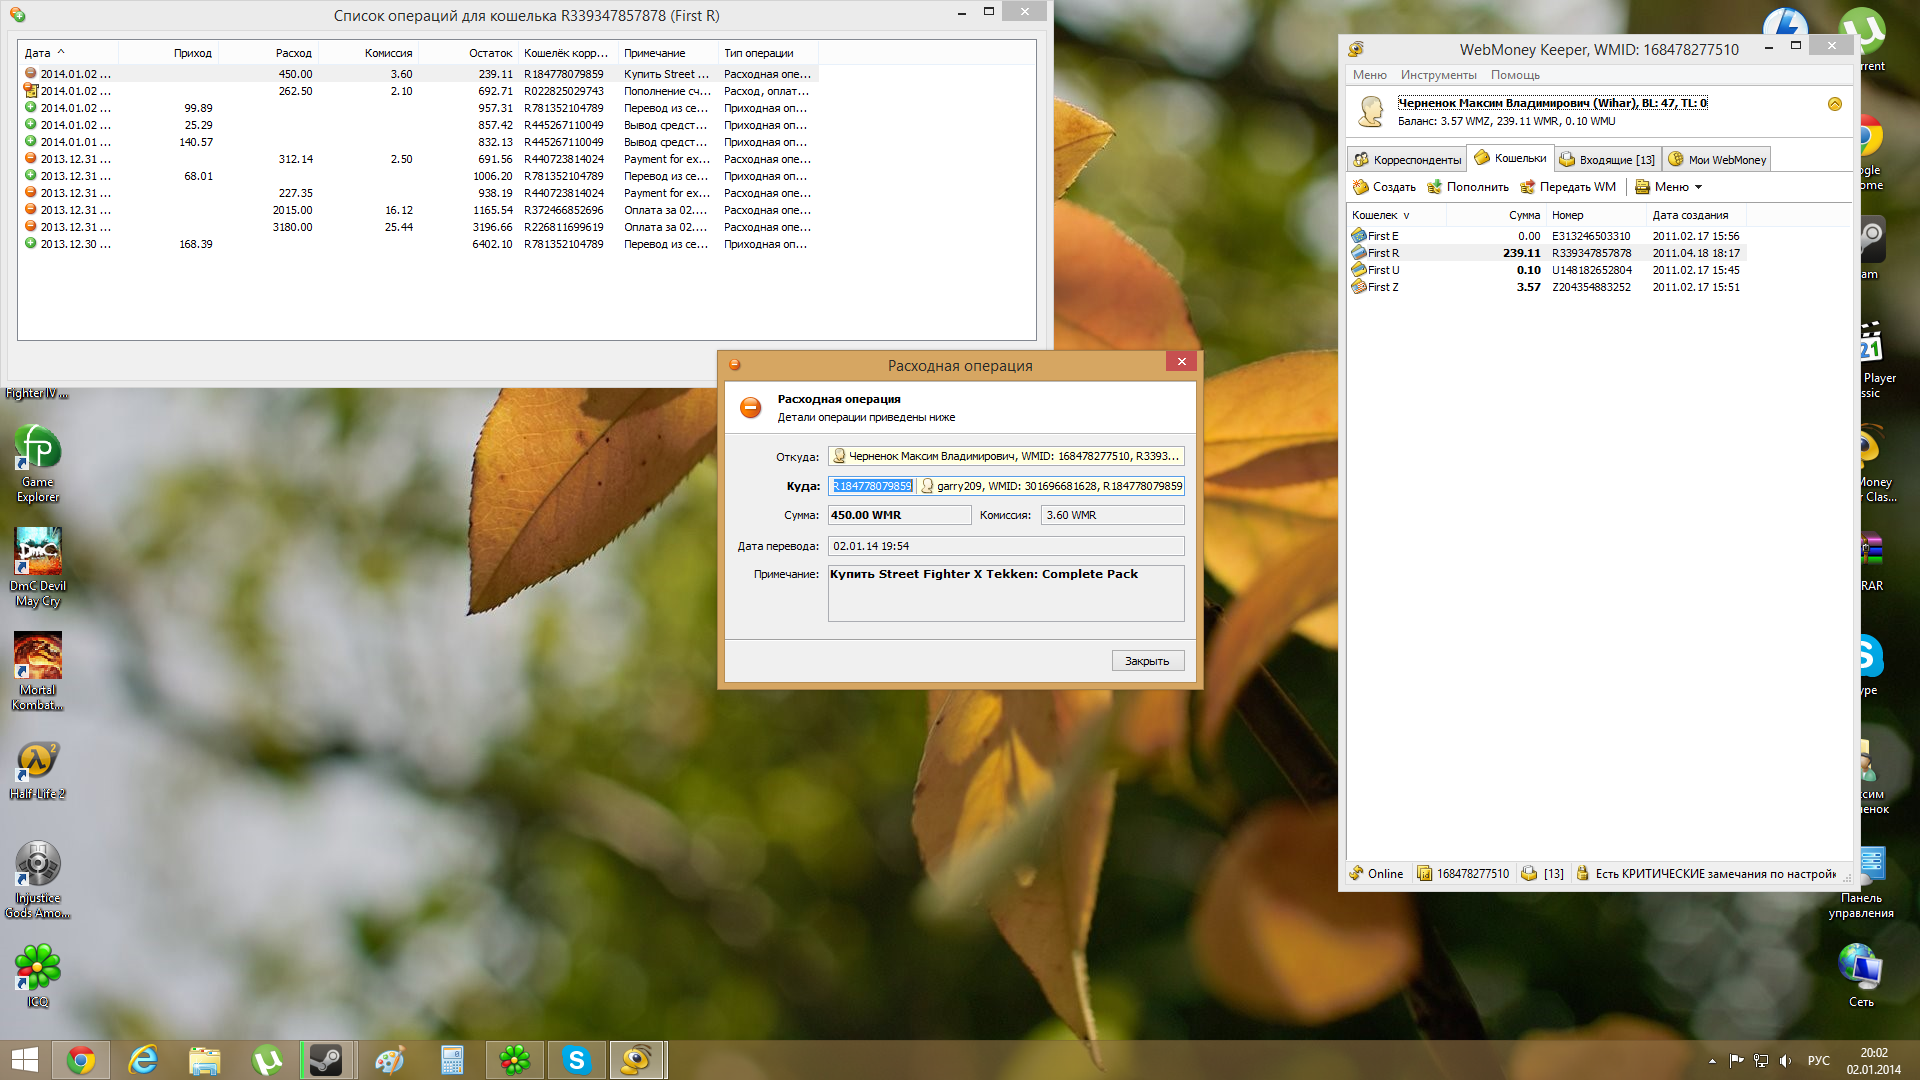Click the First Z wallet icon
The image size is (1920, 1080).
[x=1358, y=287]
